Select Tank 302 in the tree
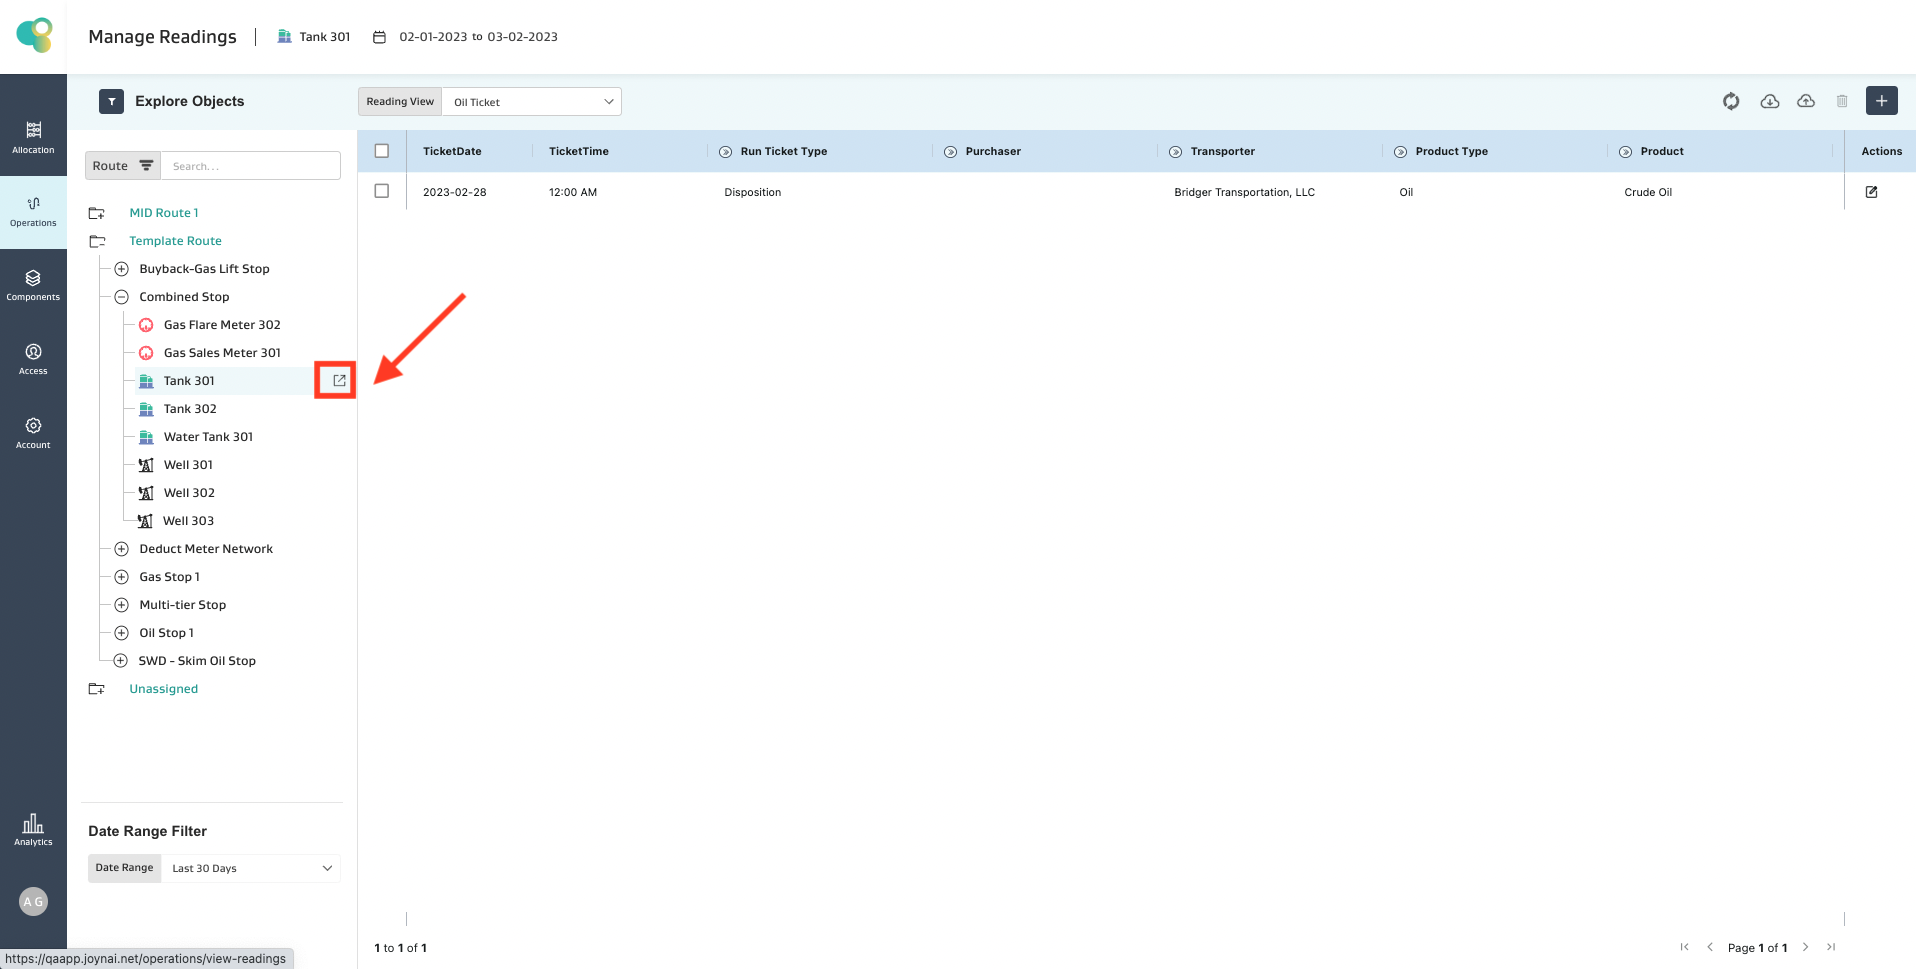 point(190,409)
